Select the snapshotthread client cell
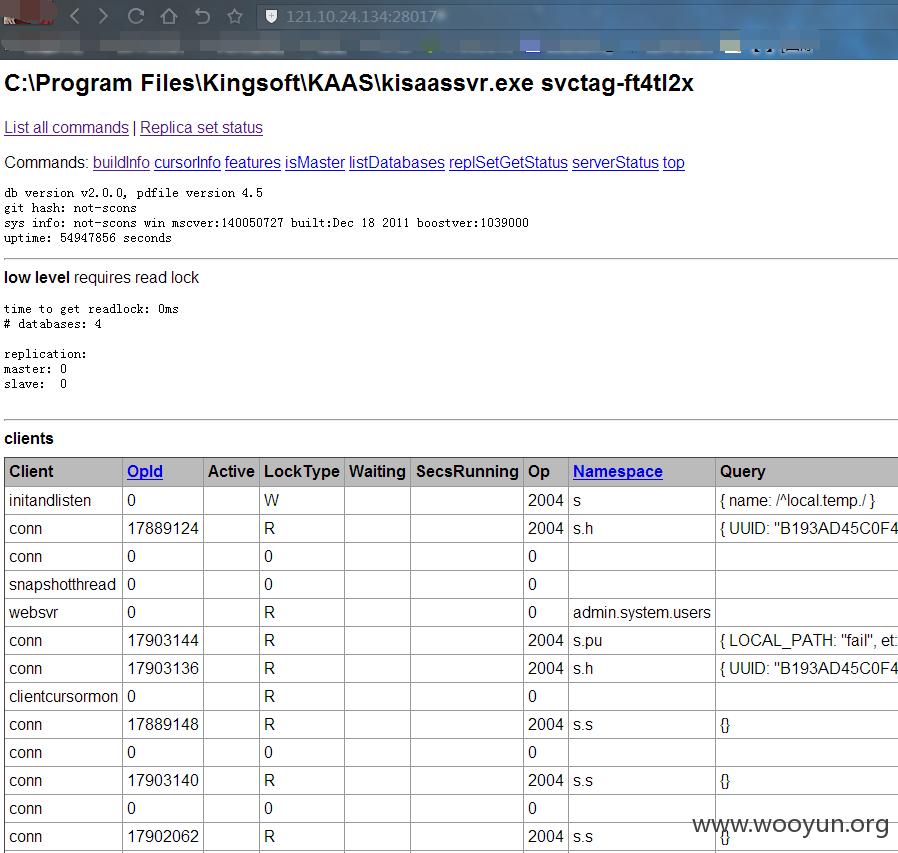Screen dimensions: 898x853 click(64, 584)
